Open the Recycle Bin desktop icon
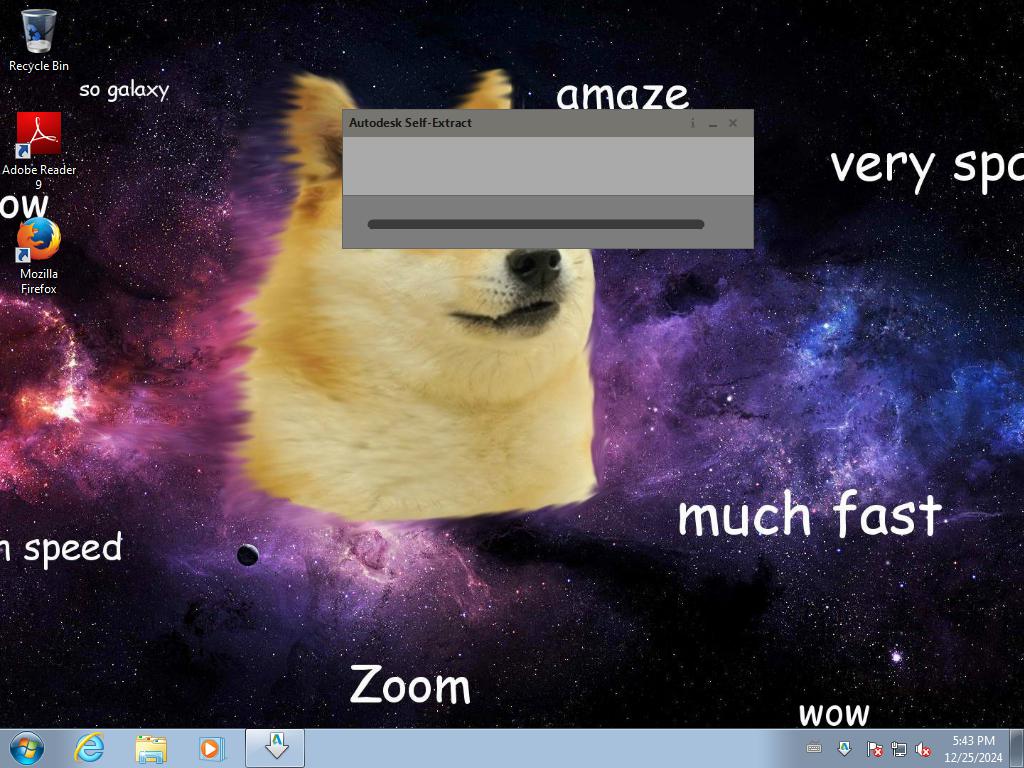This screenshot has height=768, width=1024. click(x=39, y=39)
